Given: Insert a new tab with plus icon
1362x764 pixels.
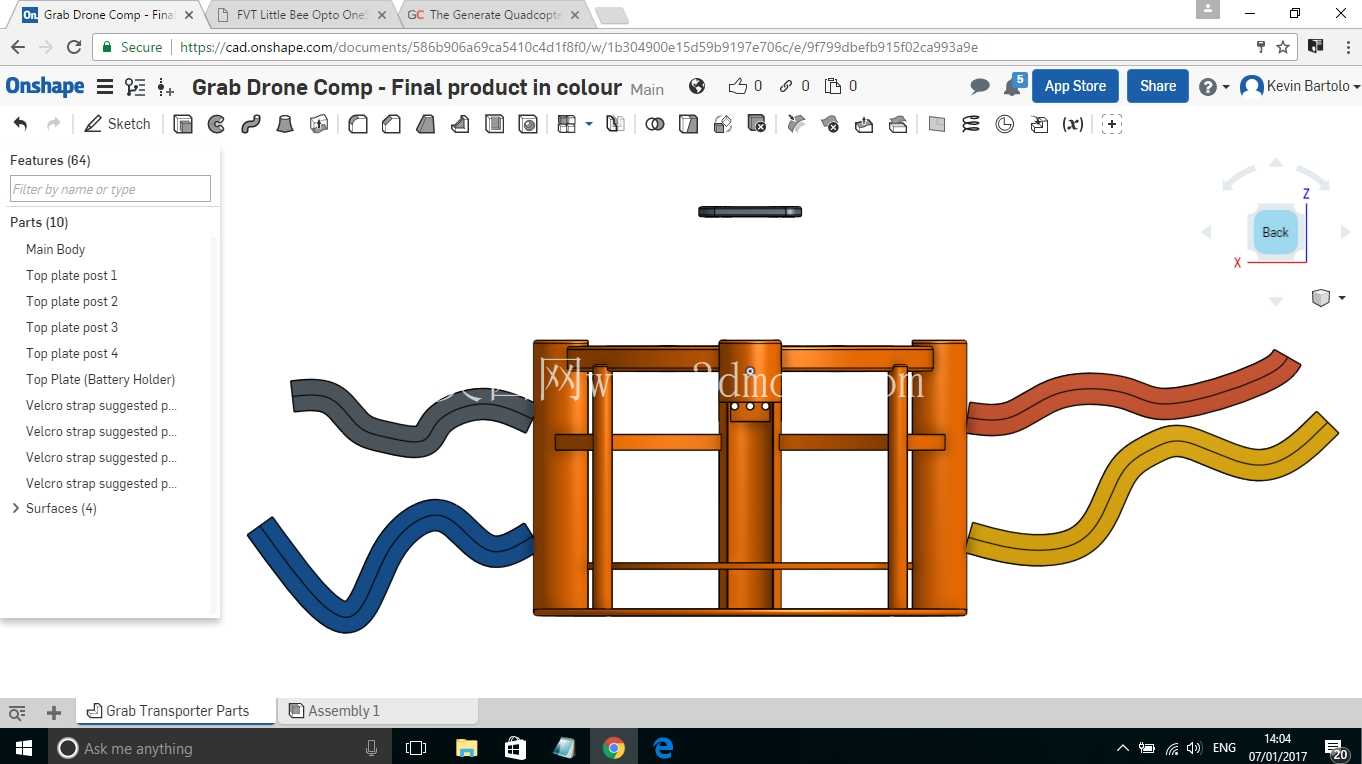Looking at the screenshot, I should click(x=54, y=712).
